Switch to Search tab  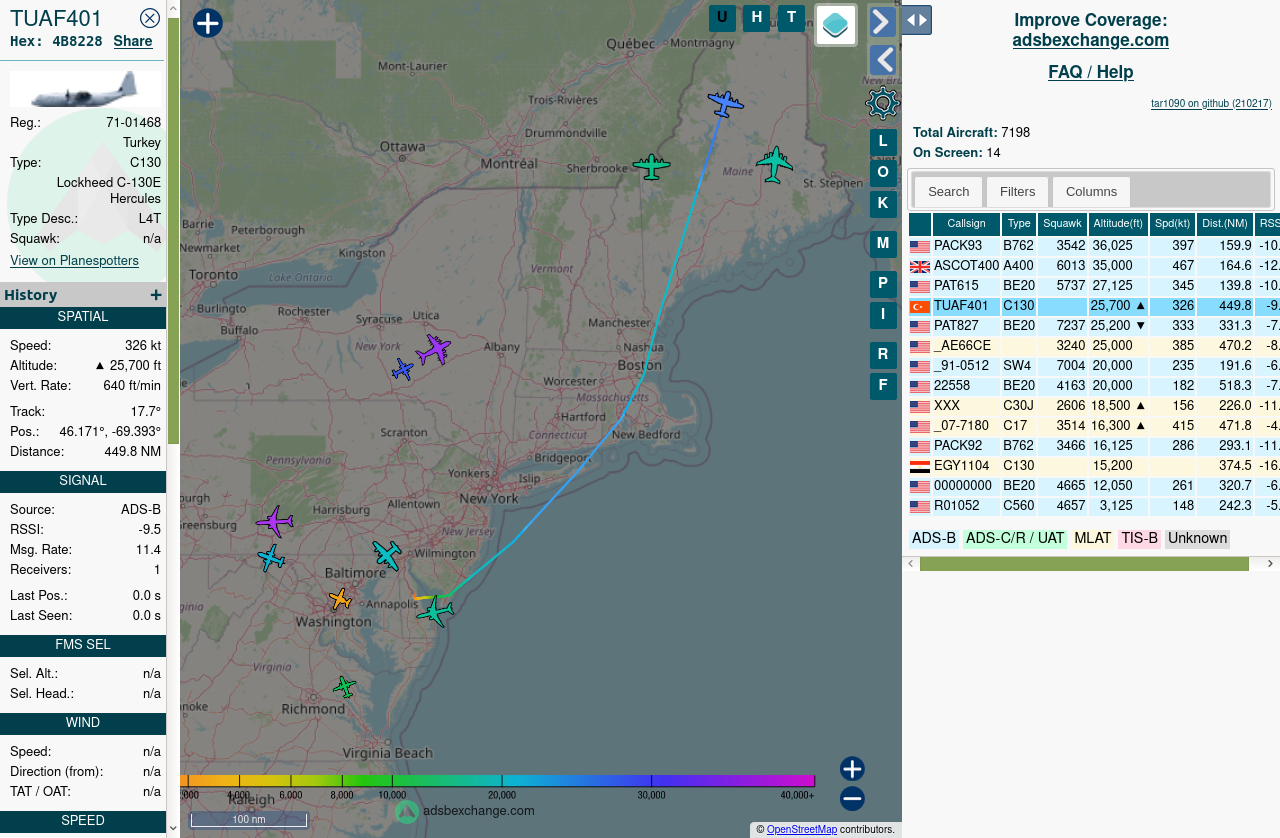pyautogui.click(x=948, y=192)
